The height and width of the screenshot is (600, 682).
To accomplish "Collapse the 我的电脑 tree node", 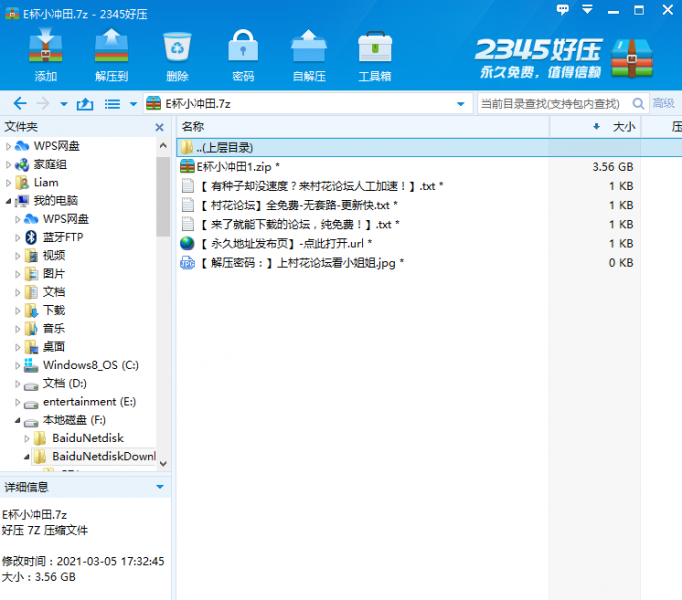I will click(9, 201).
